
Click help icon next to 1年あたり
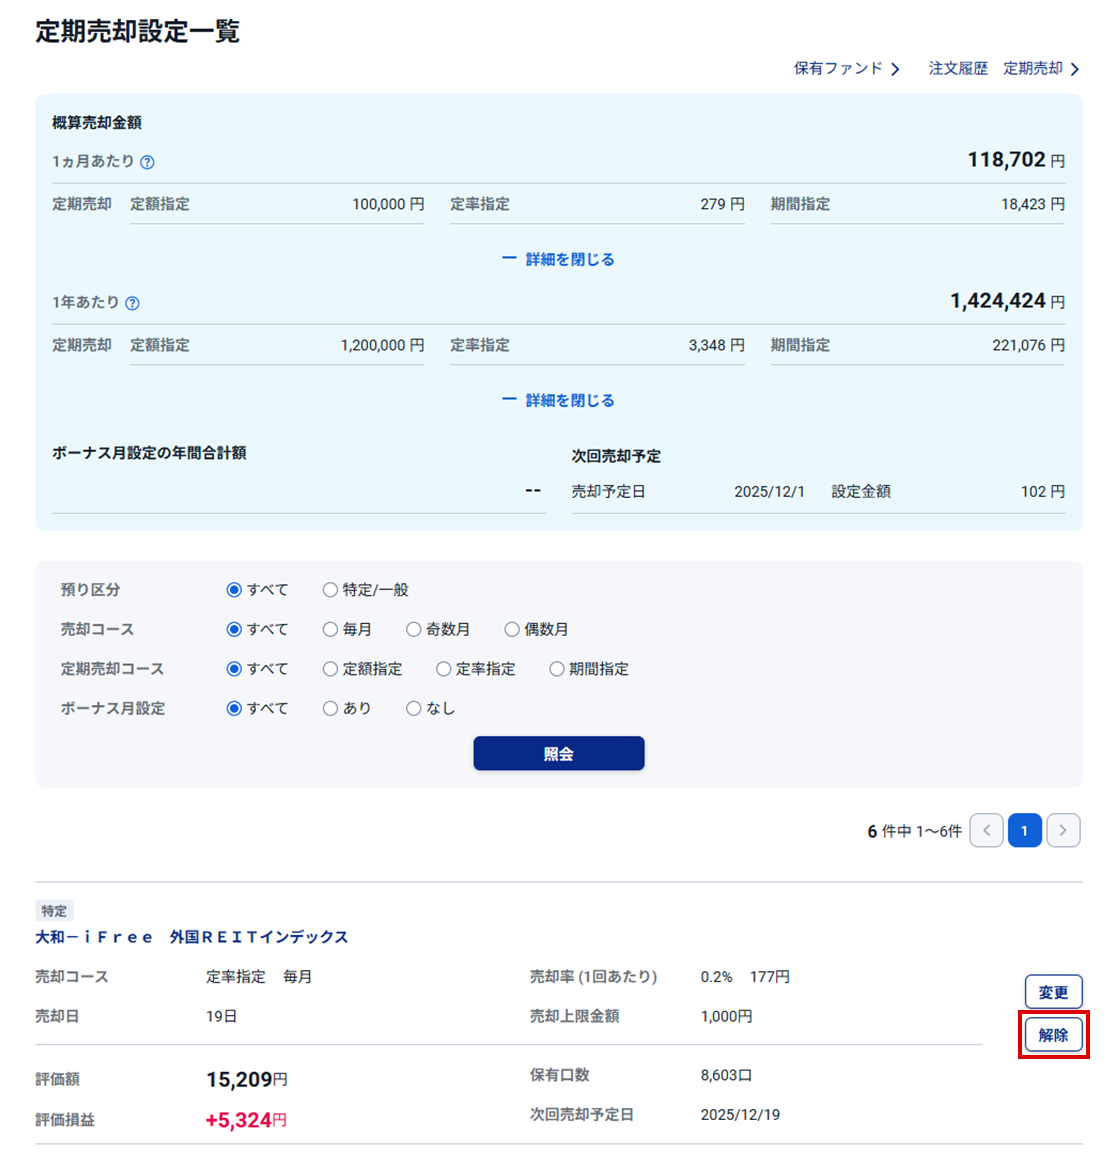[132, 303]
